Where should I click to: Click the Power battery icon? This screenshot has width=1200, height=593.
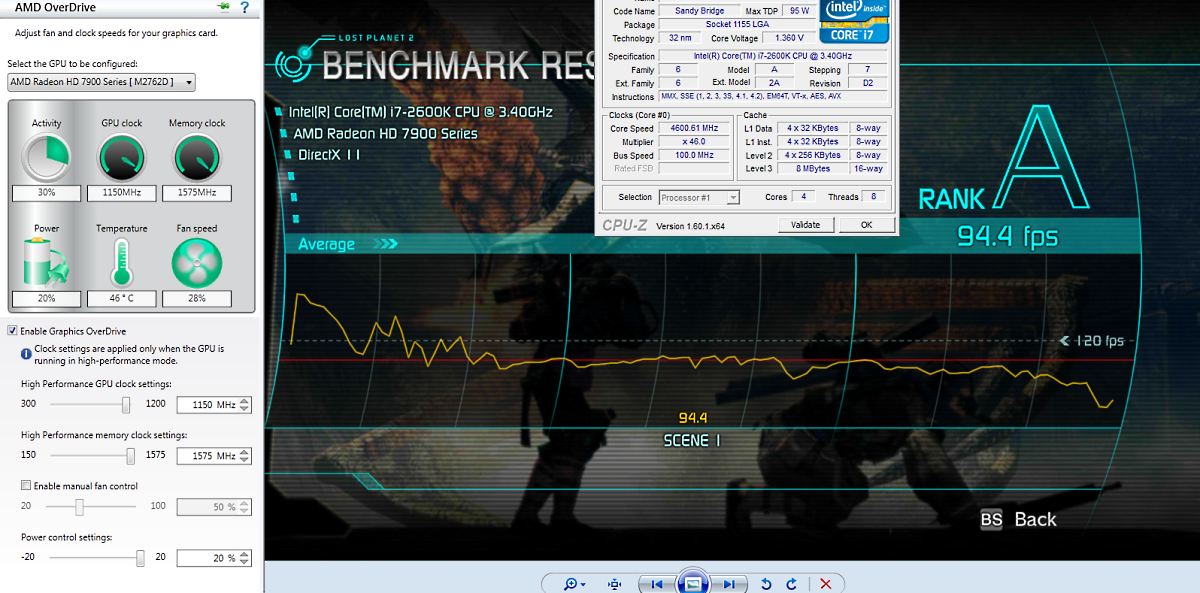[x=46, y=264]
